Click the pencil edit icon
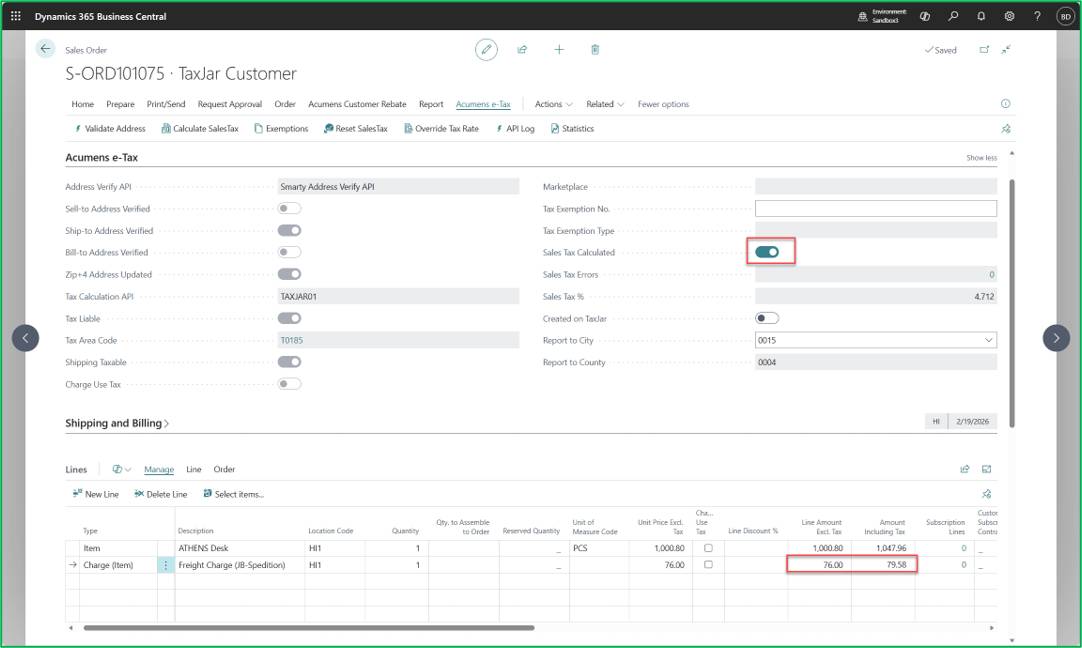Image resolution: width=1082 pixels, height=648 pixels. [x=486, y=50]
